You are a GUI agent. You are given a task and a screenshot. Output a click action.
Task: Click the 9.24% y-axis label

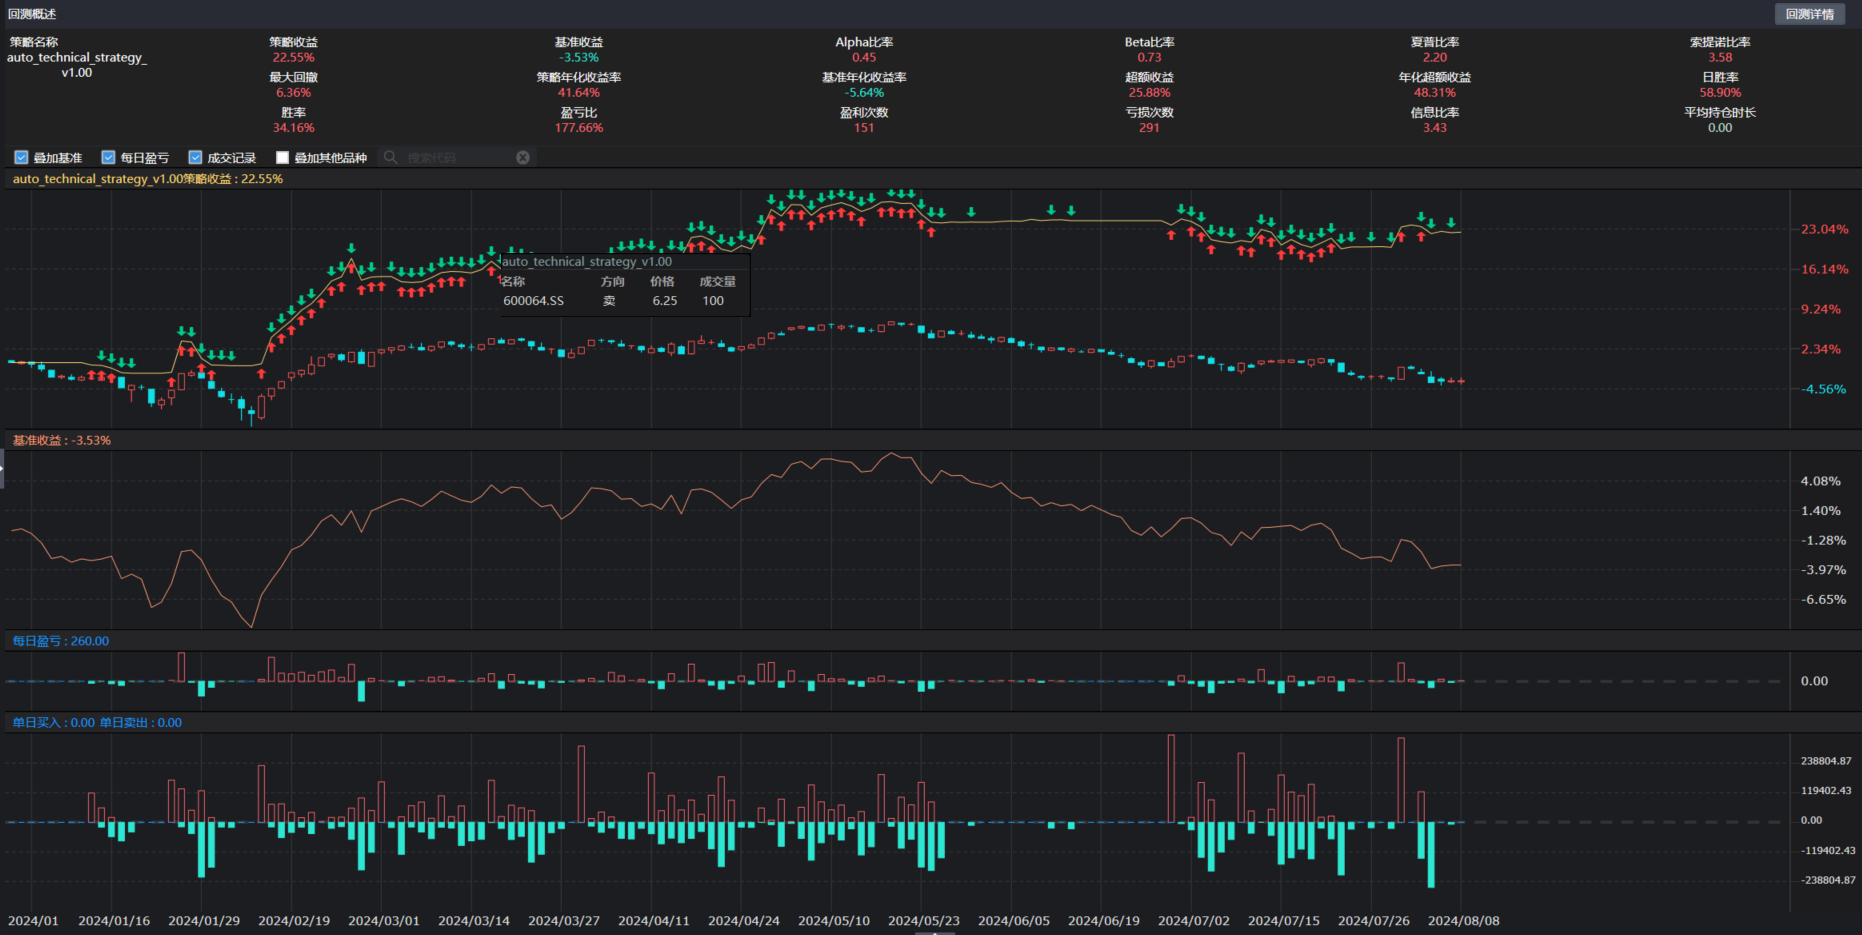coord(1821,309)
